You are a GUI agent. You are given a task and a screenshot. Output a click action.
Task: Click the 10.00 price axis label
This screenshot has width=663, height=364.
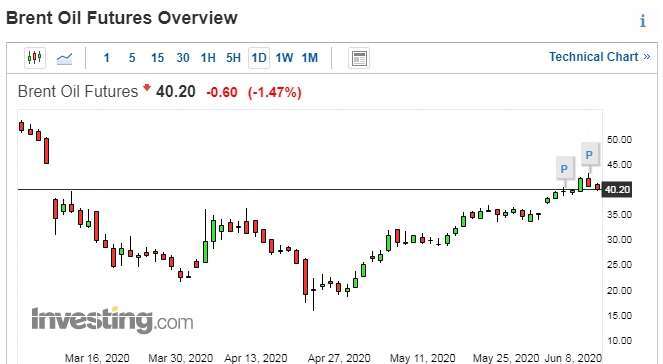pyautogui.click(x=619, y=341)
